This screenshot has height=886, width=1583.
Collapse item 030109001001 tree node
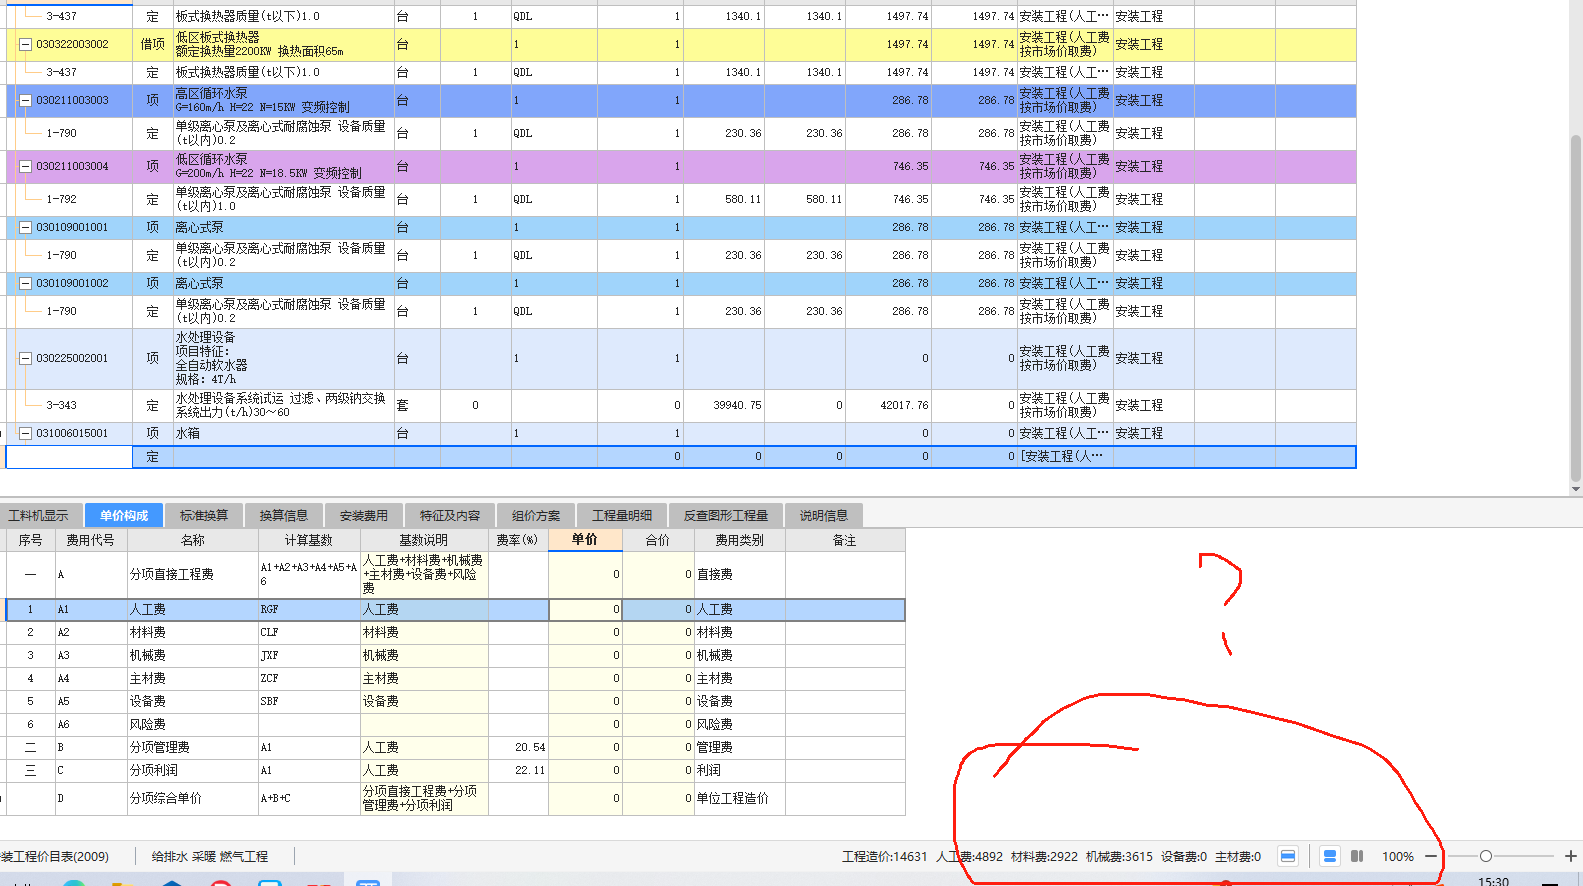(x=25, y=227)
